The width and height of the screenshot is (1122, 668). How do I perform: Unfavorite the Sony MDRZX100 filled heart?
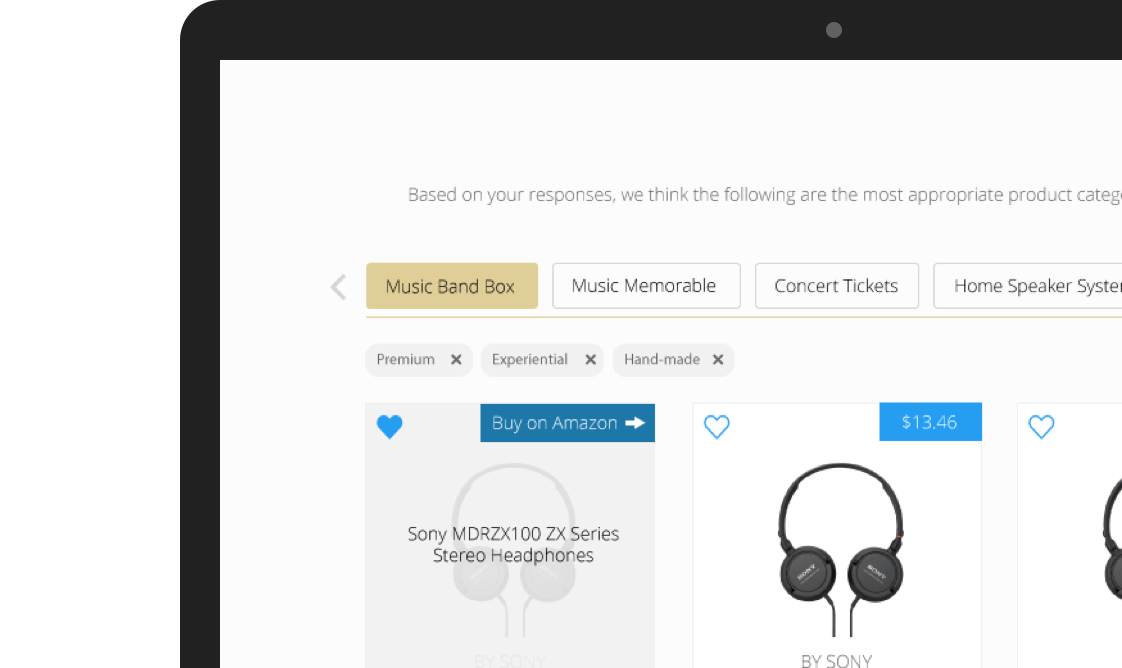click(x=389, y=426)
